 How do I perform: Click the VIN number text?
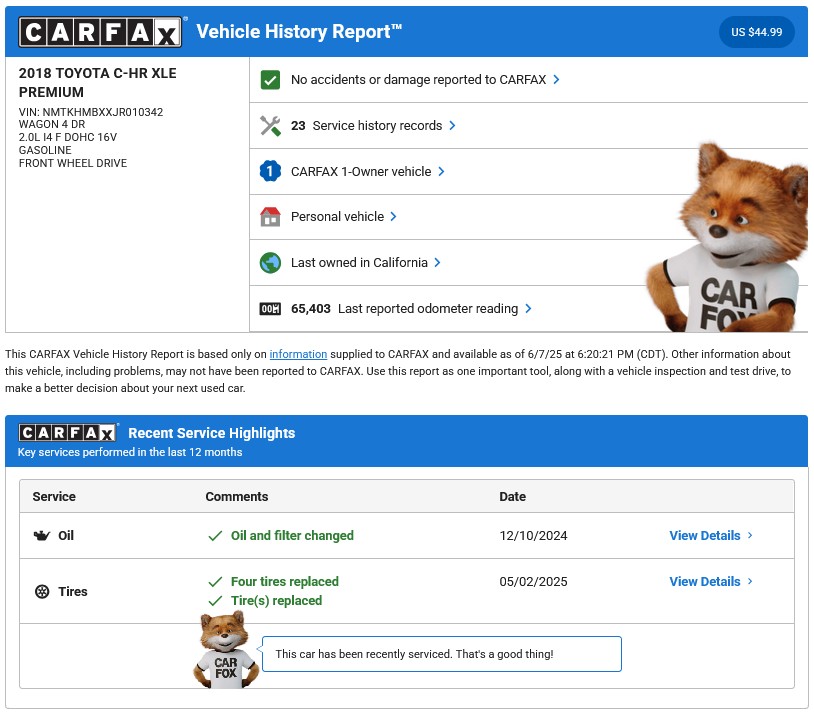click(x=91, y=112)
